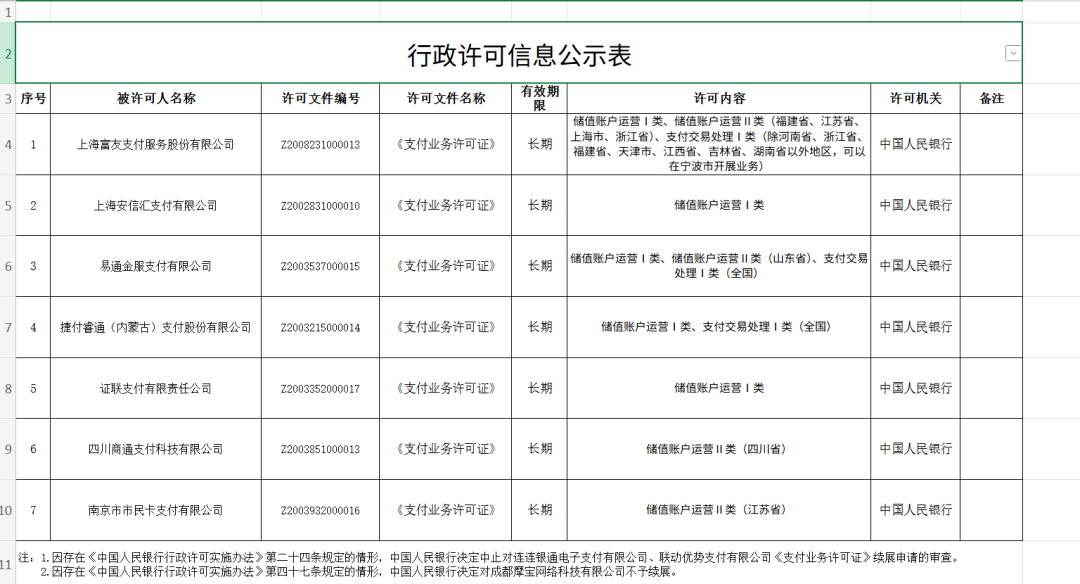Select license number Z2003352000017
1080x584 pixels.
coord(320,388)
